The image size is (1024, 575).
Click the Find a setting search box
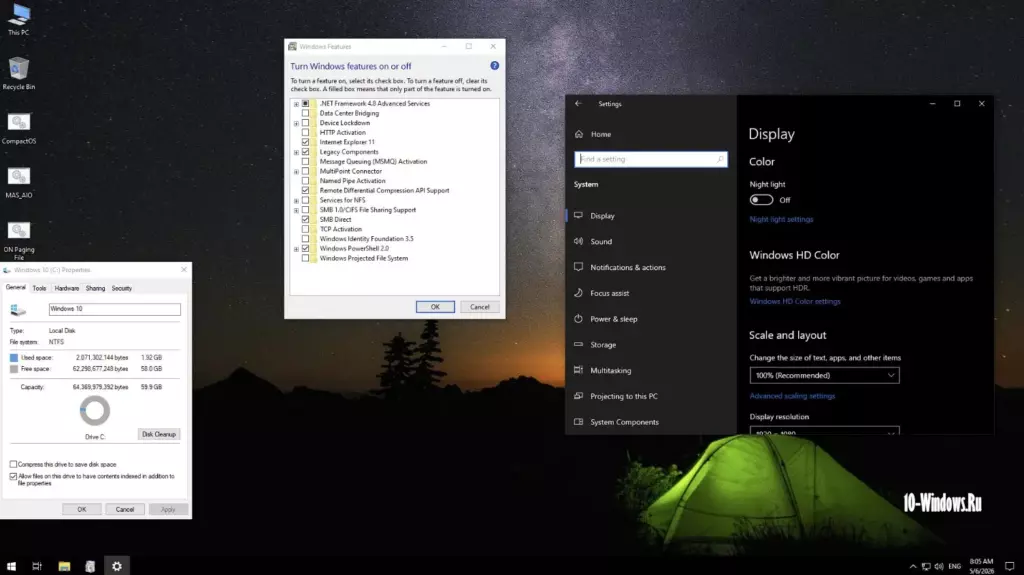point(650,159)
